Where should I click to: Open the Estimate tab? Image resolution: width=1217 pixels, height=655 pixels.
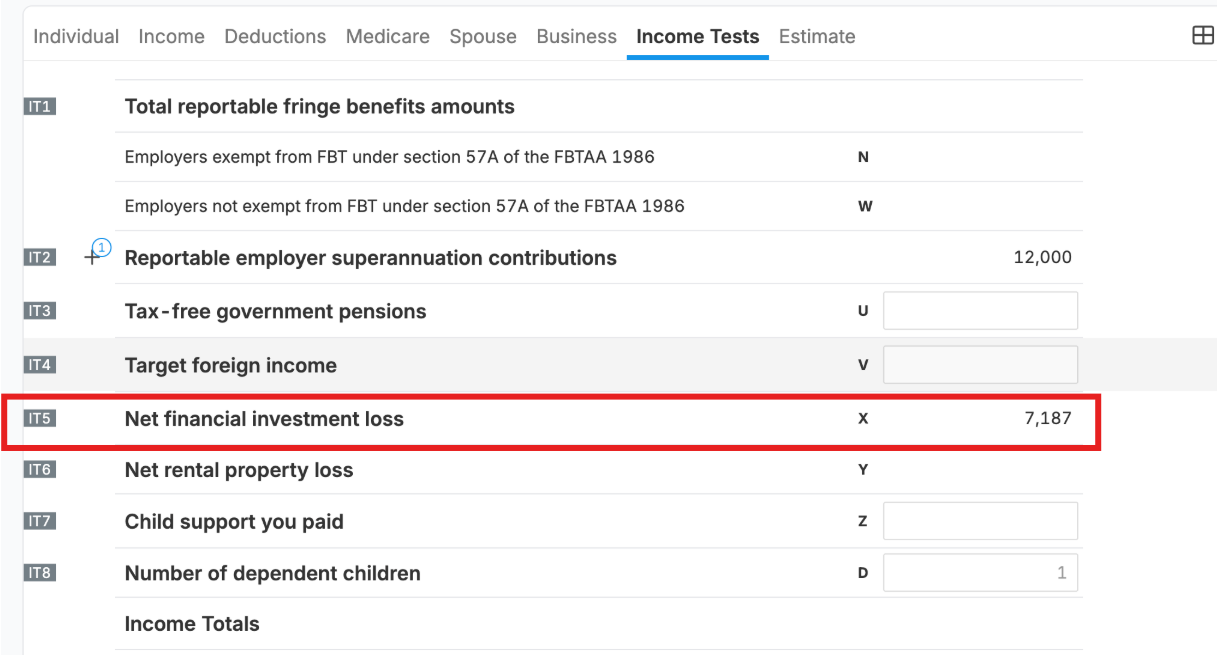tap(817, 37)
